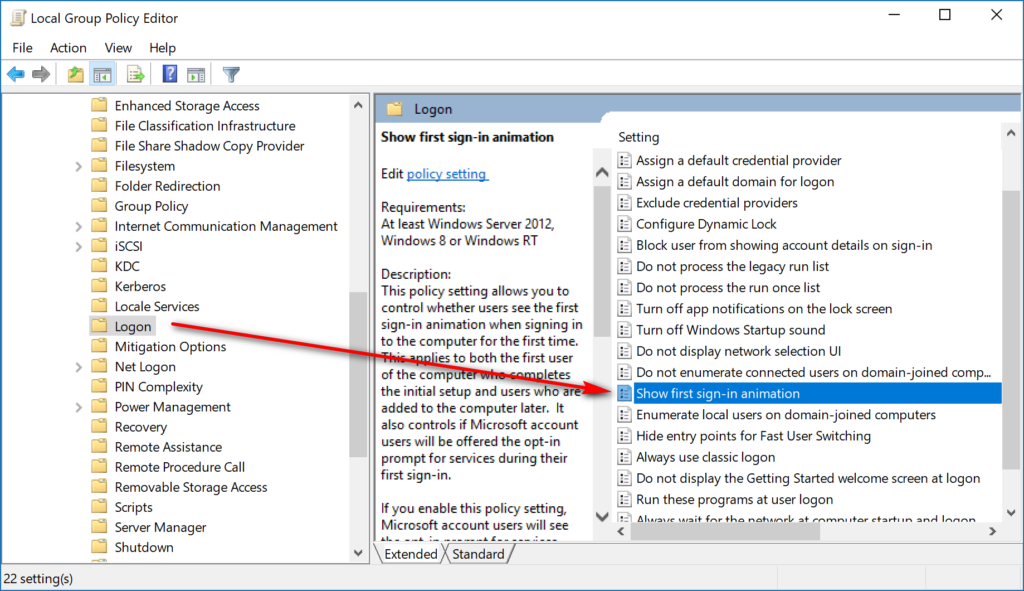1024x591 pixels.
Task: Click the Forward arrow toolbar icon
Action: tap(41, 74)
